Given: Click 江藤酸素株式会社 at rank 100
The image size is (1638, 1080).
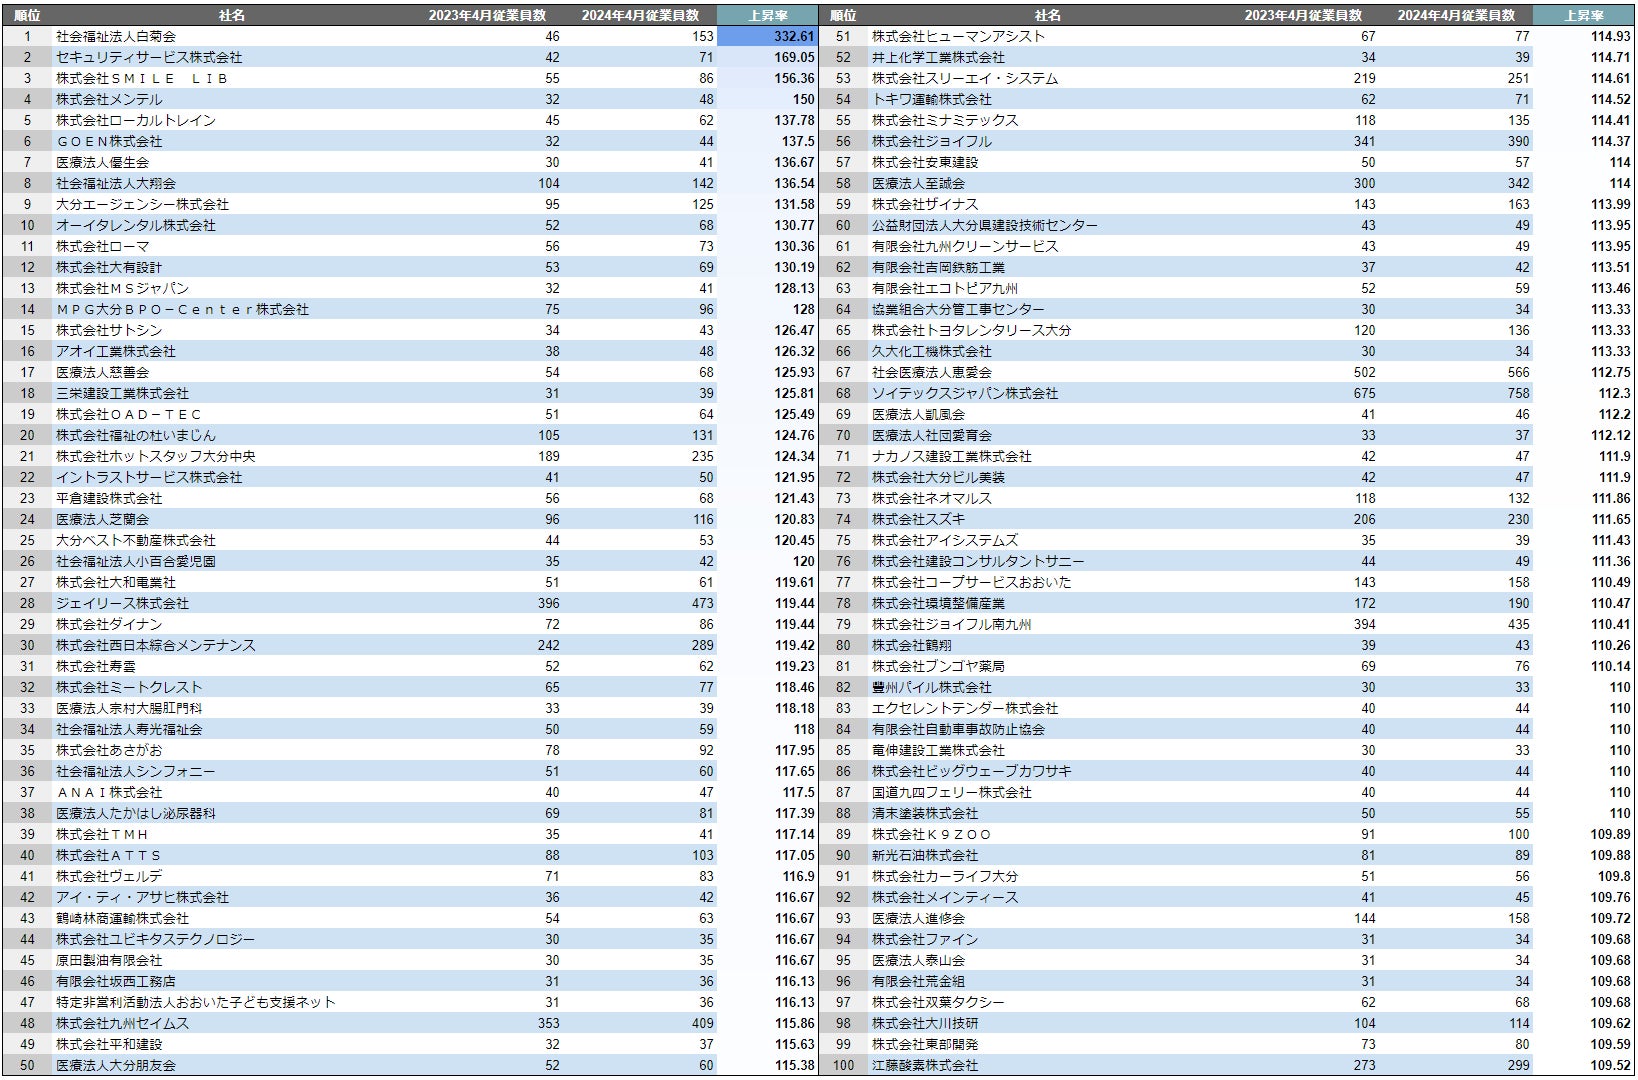Looking at the screenshot, I should tap(925, 1065).
